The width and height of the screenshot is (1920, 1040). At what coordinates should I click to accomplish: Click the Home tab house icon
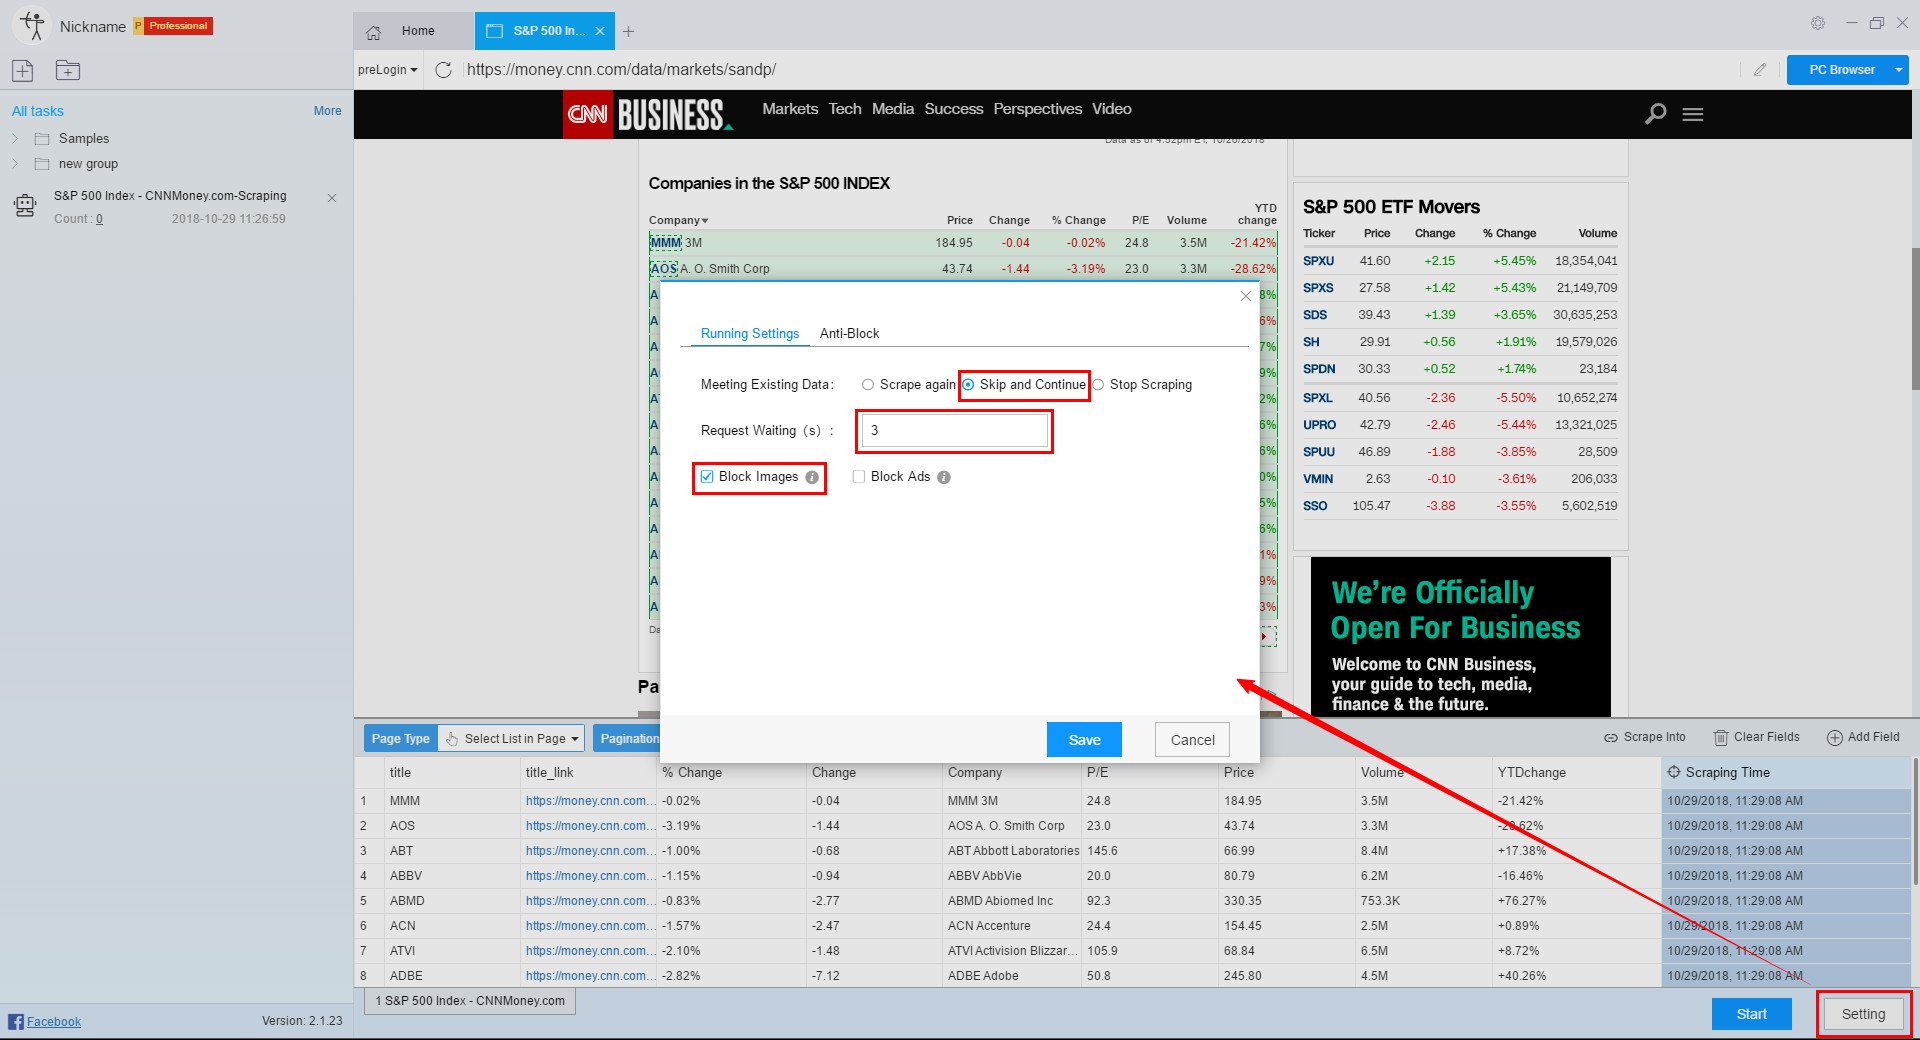374,32
